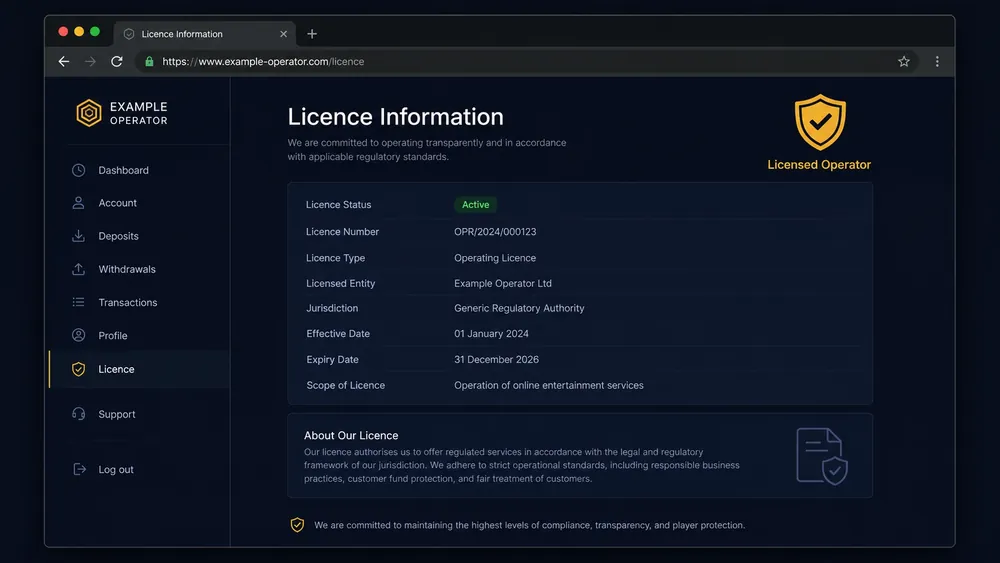1000x563 pixels.
Task: Click the Example Operator hexagon logo
Action: 89,113
